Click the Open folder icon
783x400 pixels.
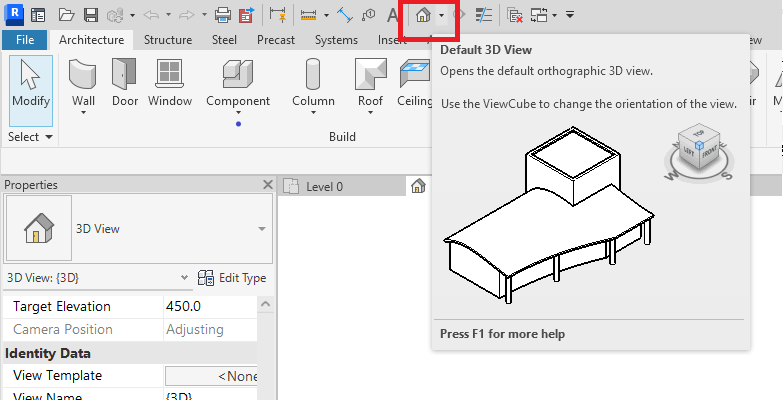[66, 15]
